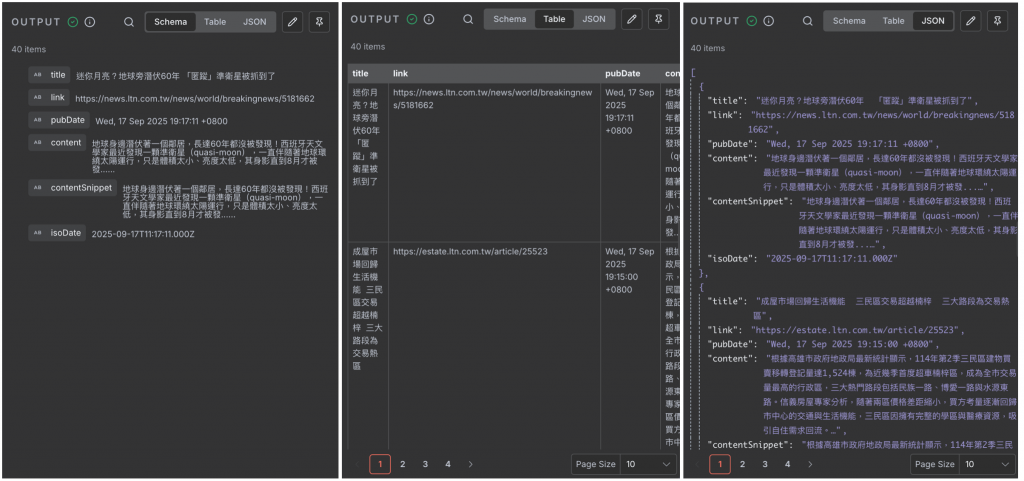
Task: Select the JSON tab in the right panel
Action: pos(933,21)
